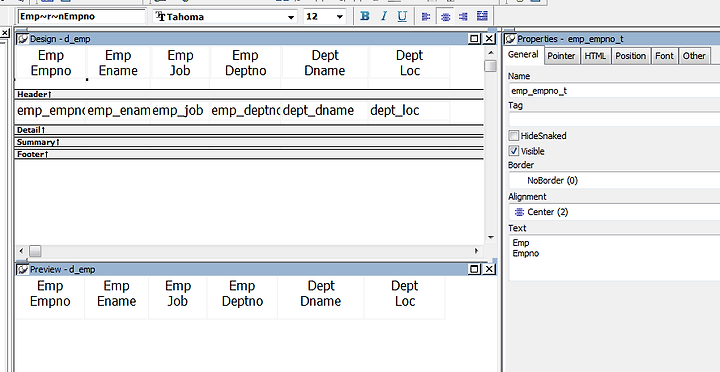The image size is (720, 372).
Task: Switch to General properties tab
Action: point(523,55)
